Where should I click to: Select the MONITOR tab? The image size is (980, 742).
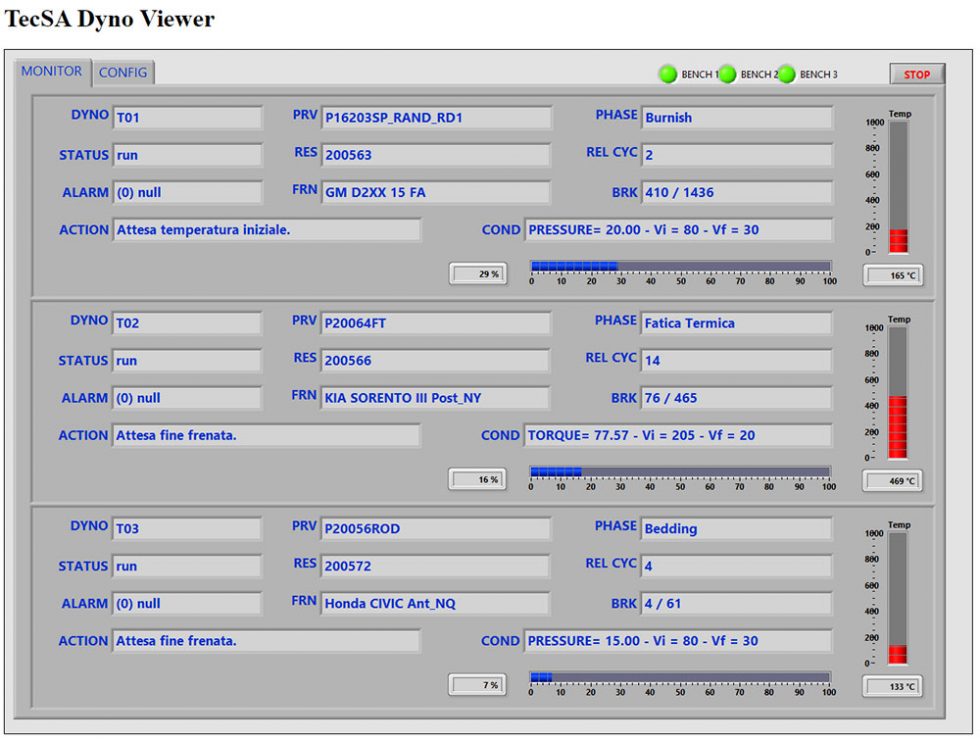54,70
